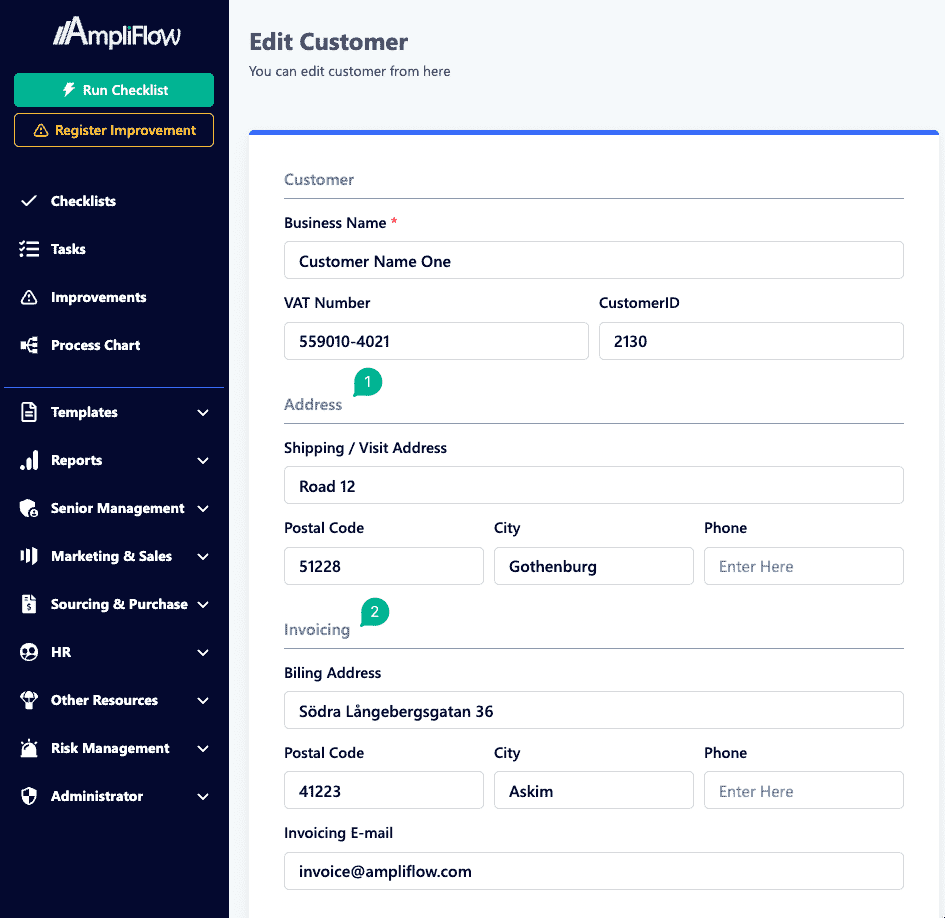Click the HR people icon
The height and width of the screenshot is (918, 945).
[x=29, y=652]
